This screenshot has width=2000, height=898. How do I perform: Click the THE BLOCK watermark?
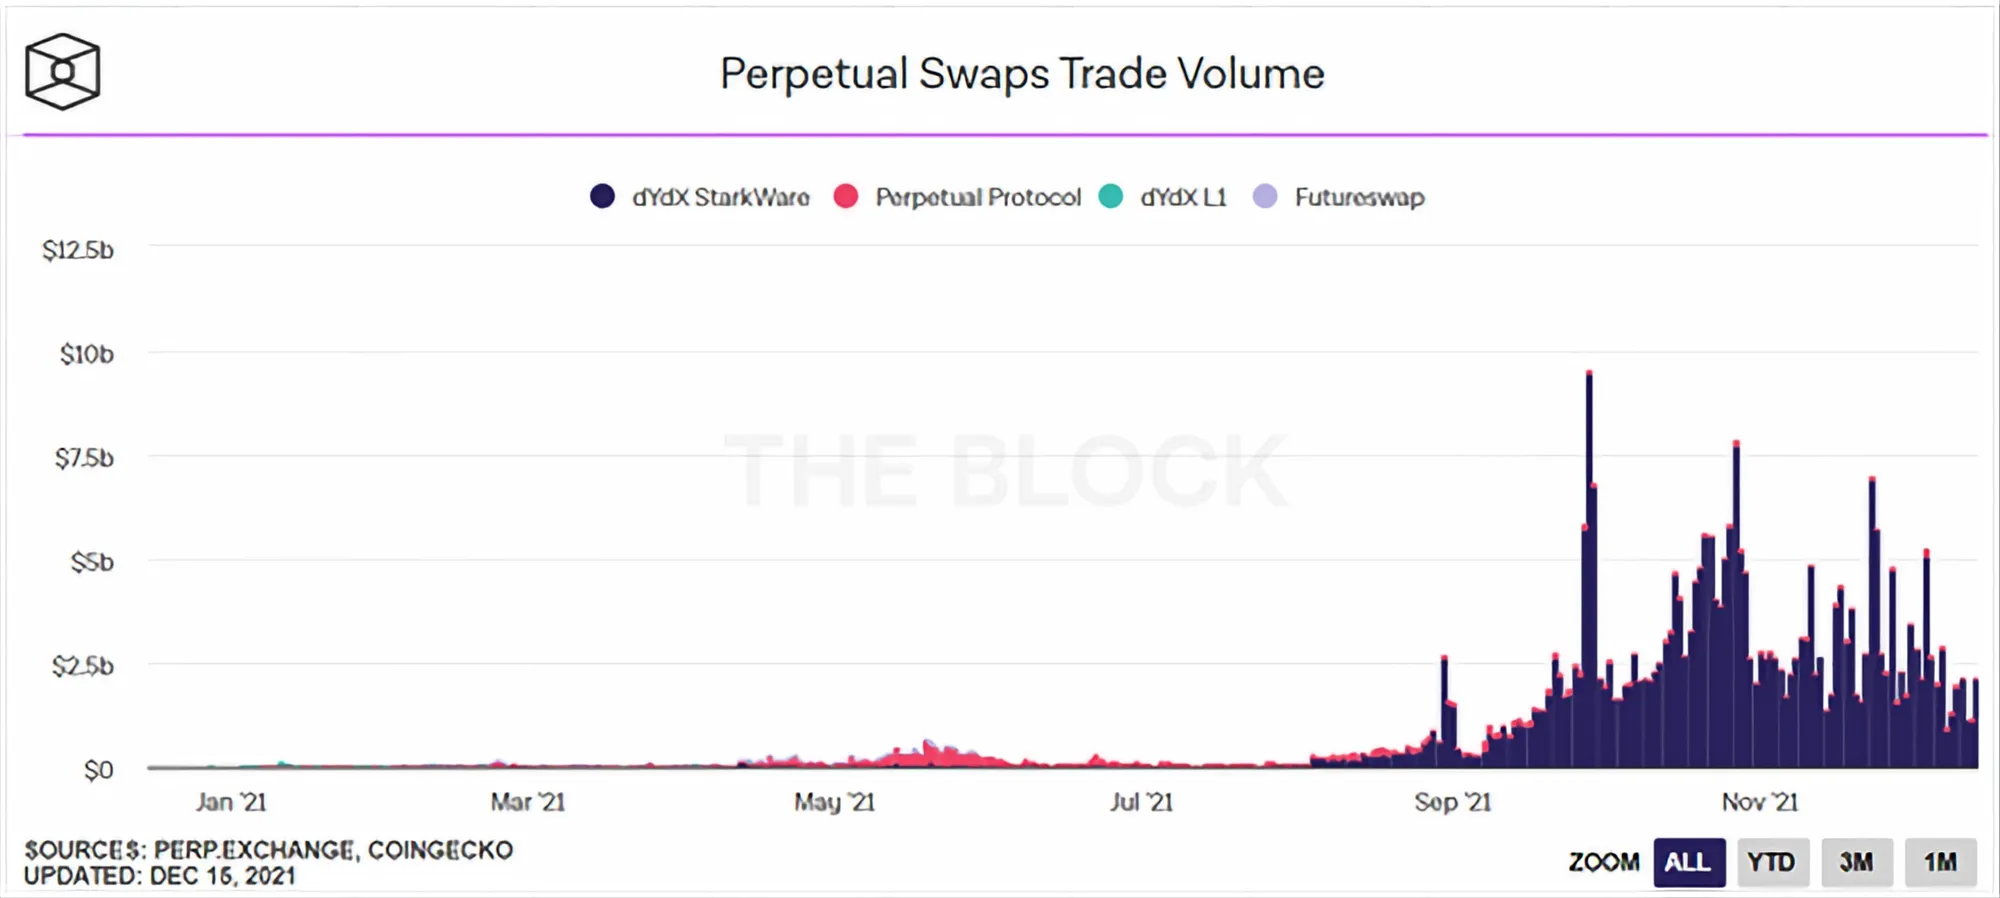(1005, 470)
